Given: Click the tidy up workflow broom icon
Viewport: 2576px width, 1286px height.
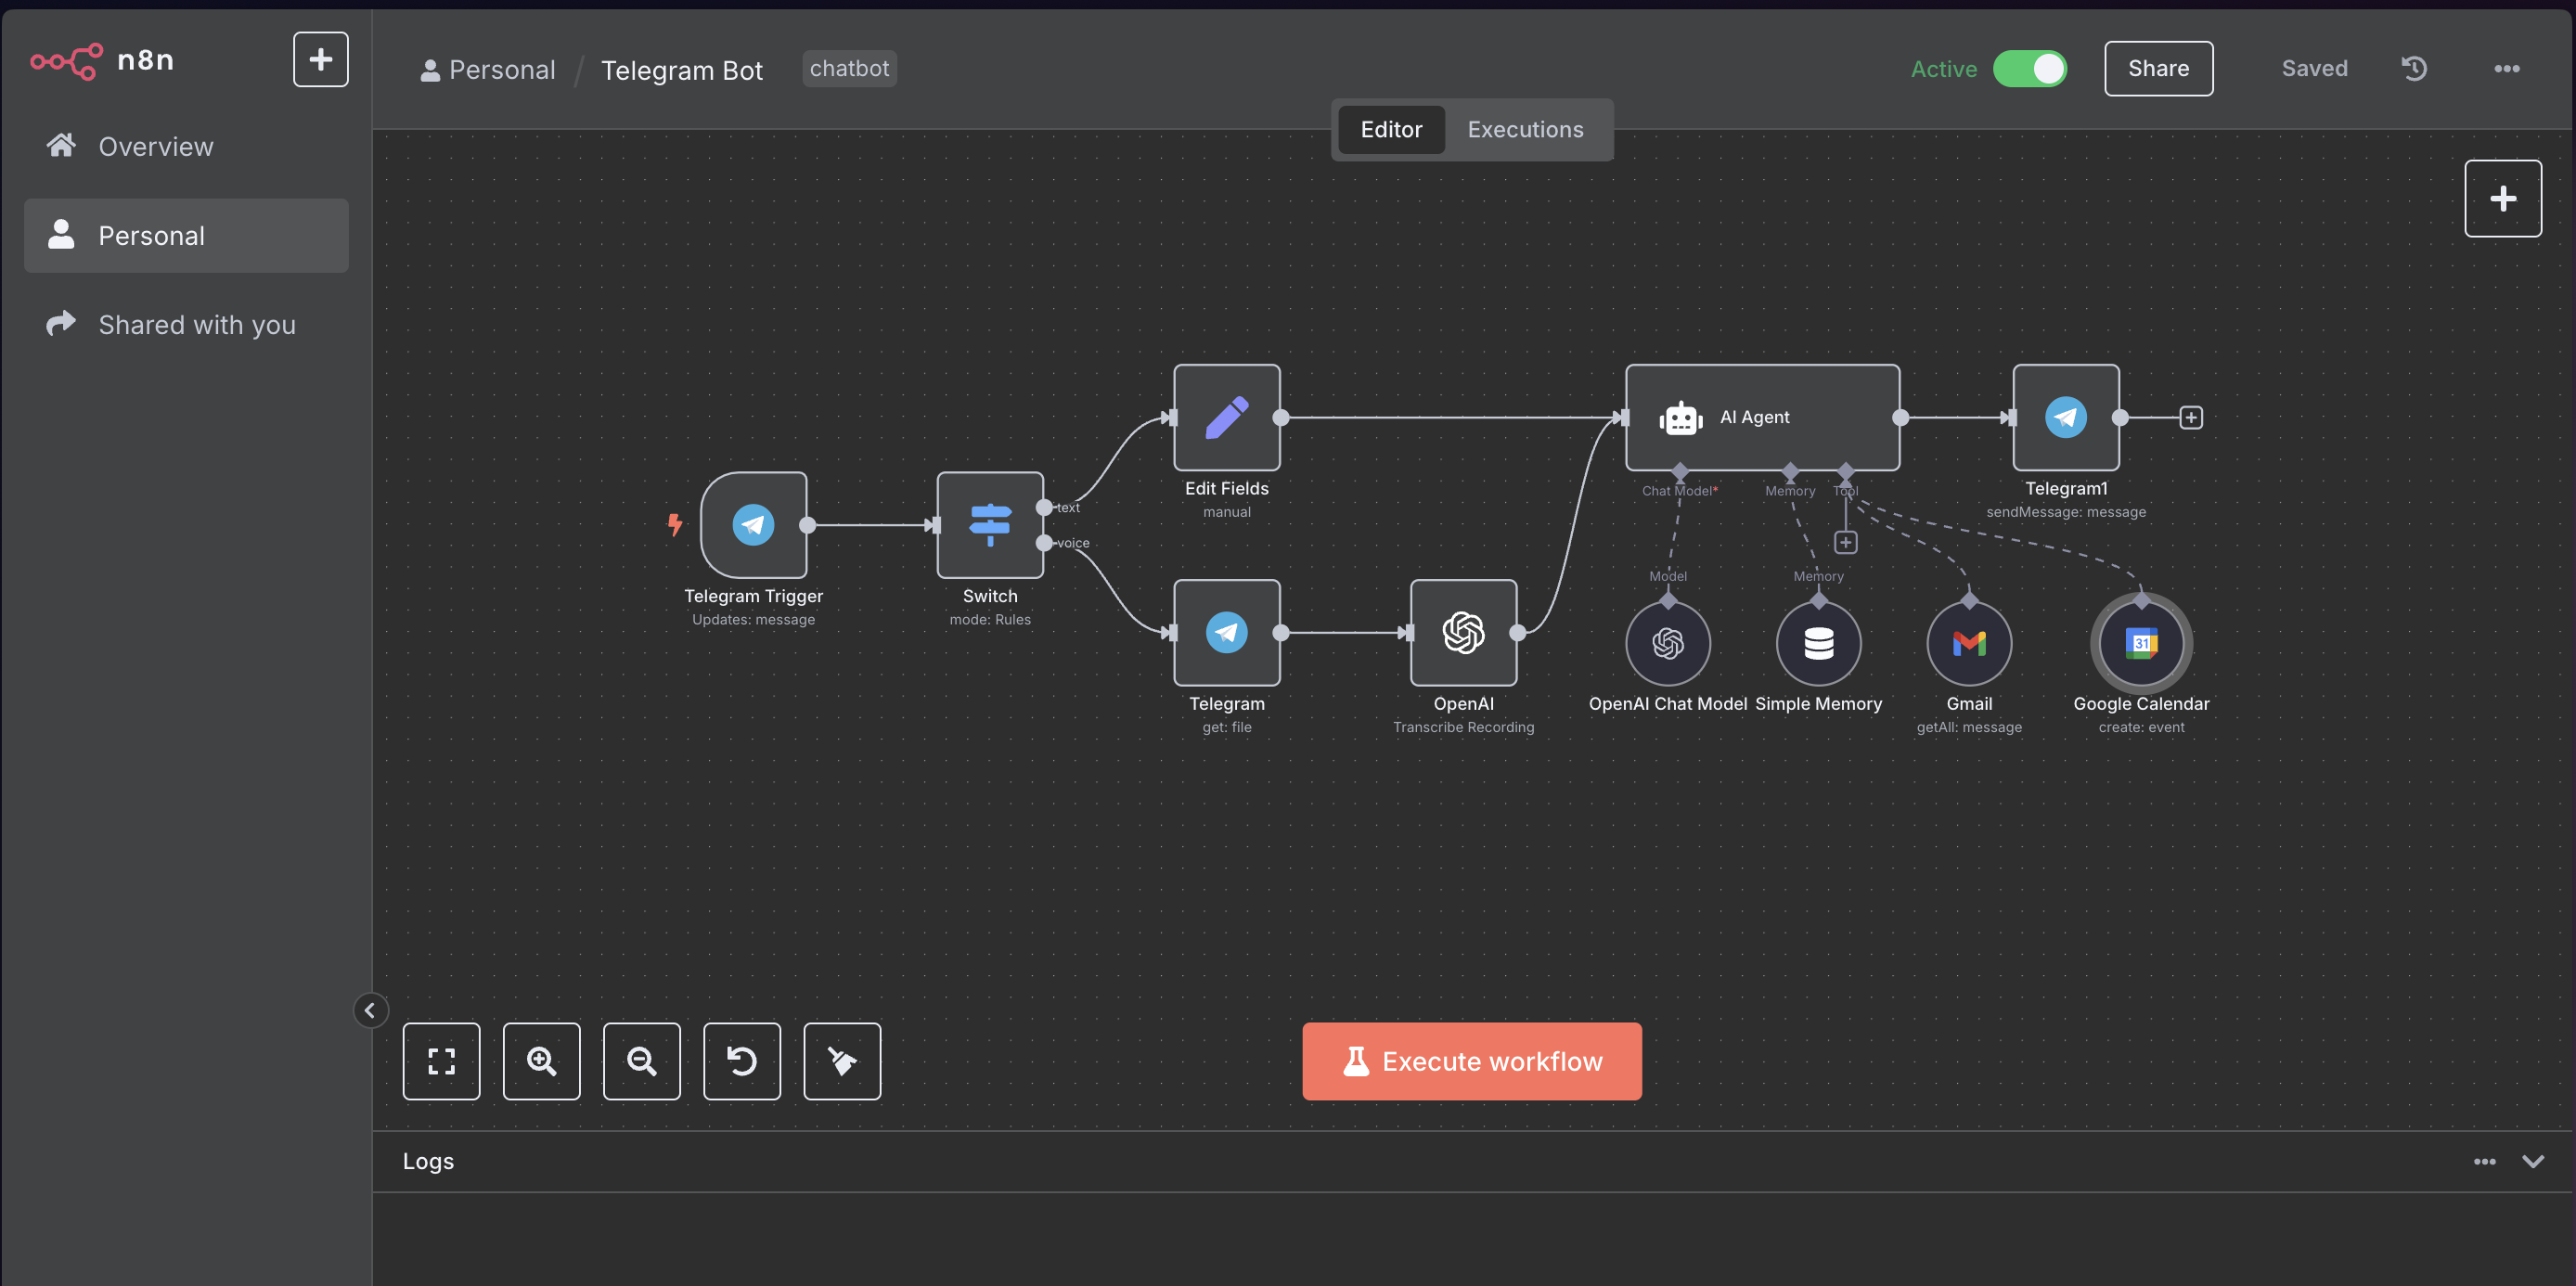Looking at the screenshot, I should (x=841, y=1060).
